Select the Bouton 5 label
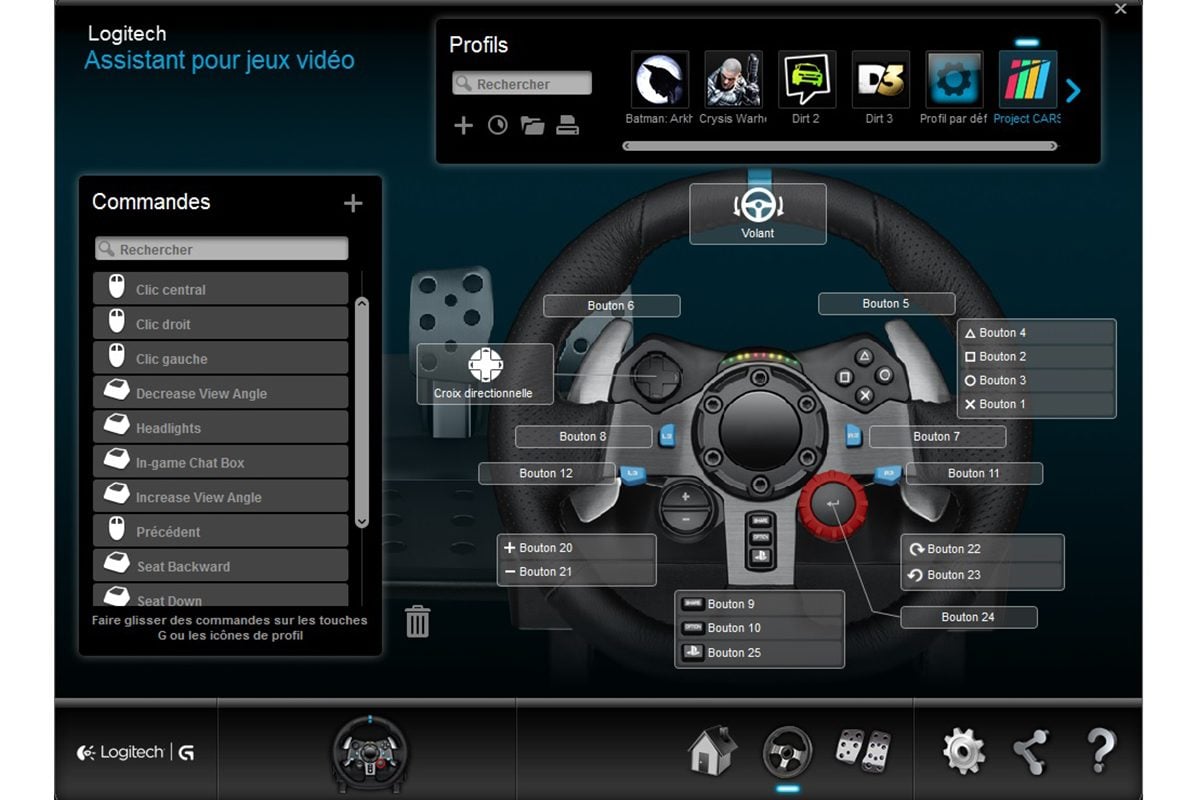The height and width of the screenshot is (800, 1200). point(887,304)
